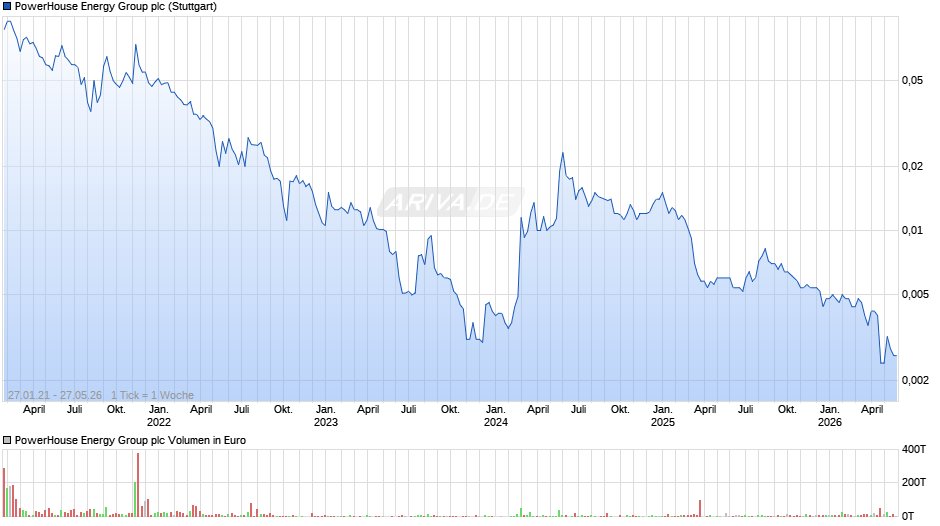Click the 0,05 price axis label
Image resolution: width=940 pixels, height=526 pixels.
[x=912, y=80]
